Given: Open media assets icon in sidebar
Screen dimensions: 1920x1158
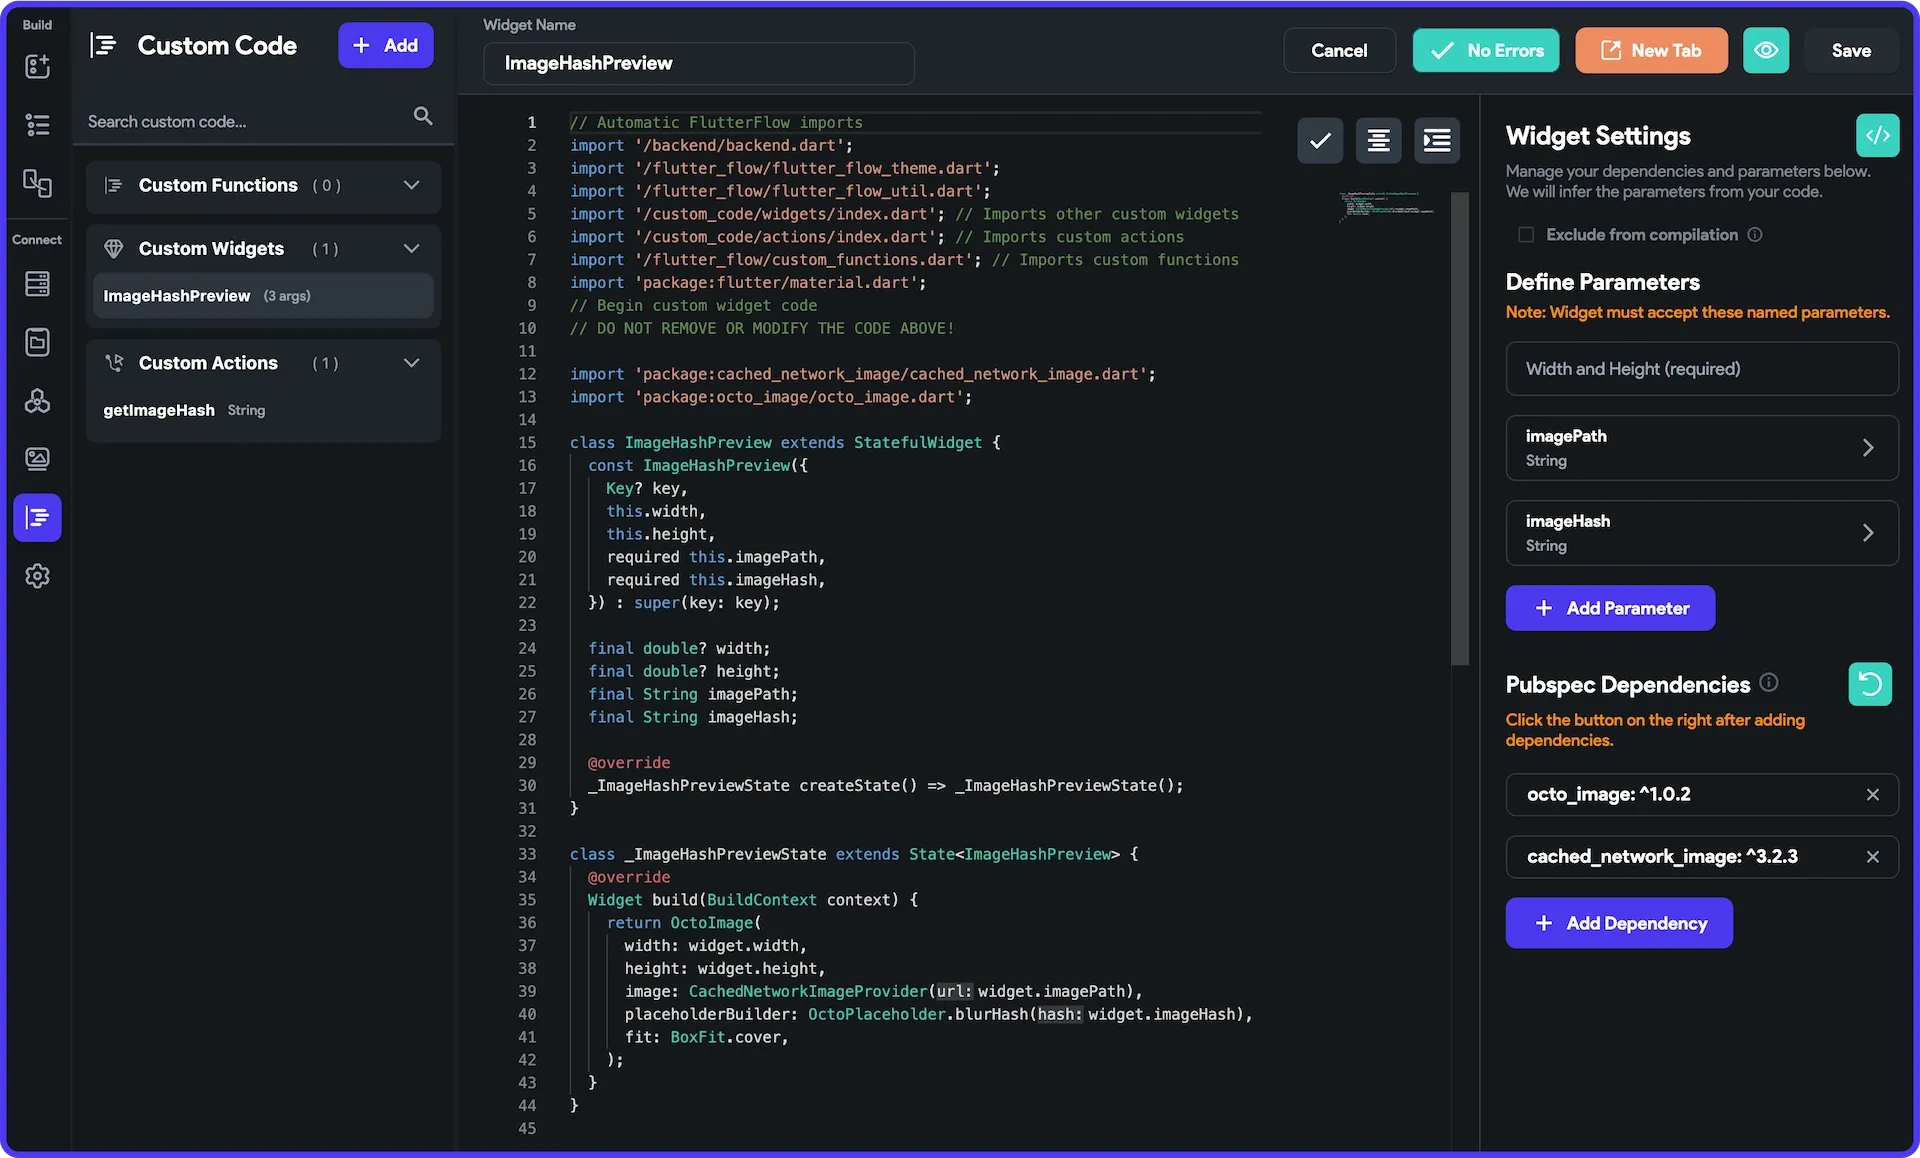Looking at the screenshot, I should pos(37,459).
